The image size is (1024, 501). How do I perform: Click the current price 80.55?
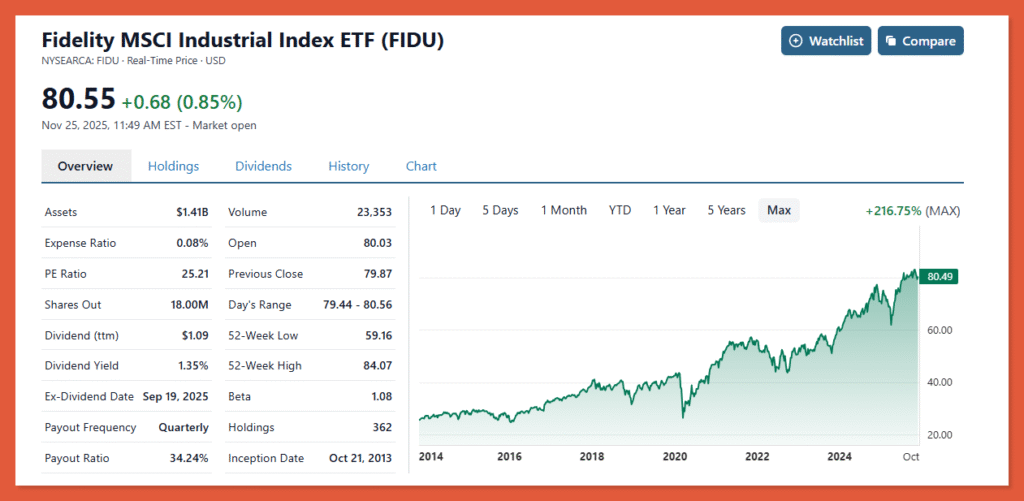[x=78, y=99]
